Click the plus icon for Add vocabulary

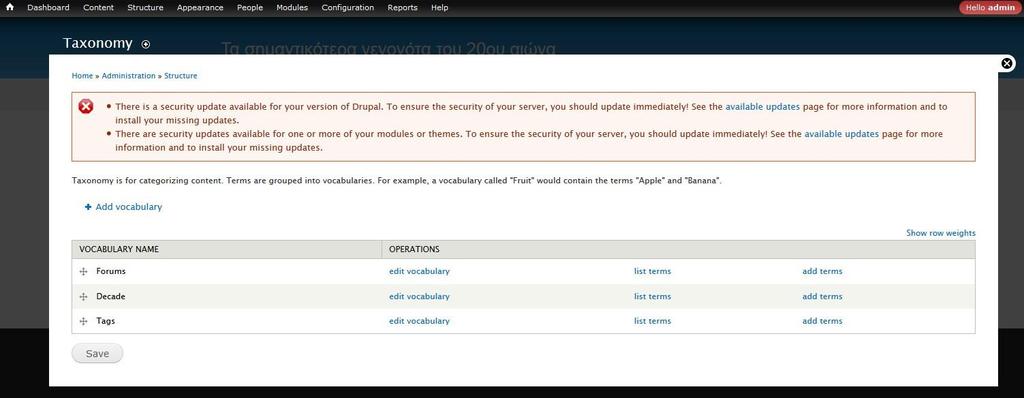88,207
